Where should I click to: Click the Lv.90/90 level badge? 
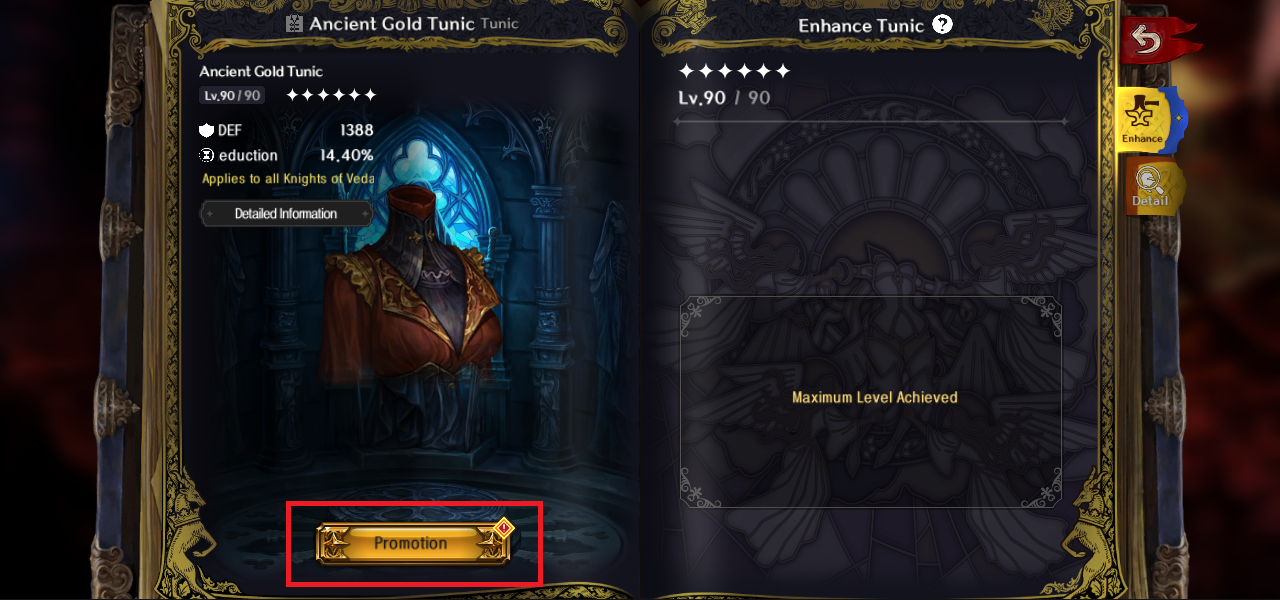(x=232, y=95)
